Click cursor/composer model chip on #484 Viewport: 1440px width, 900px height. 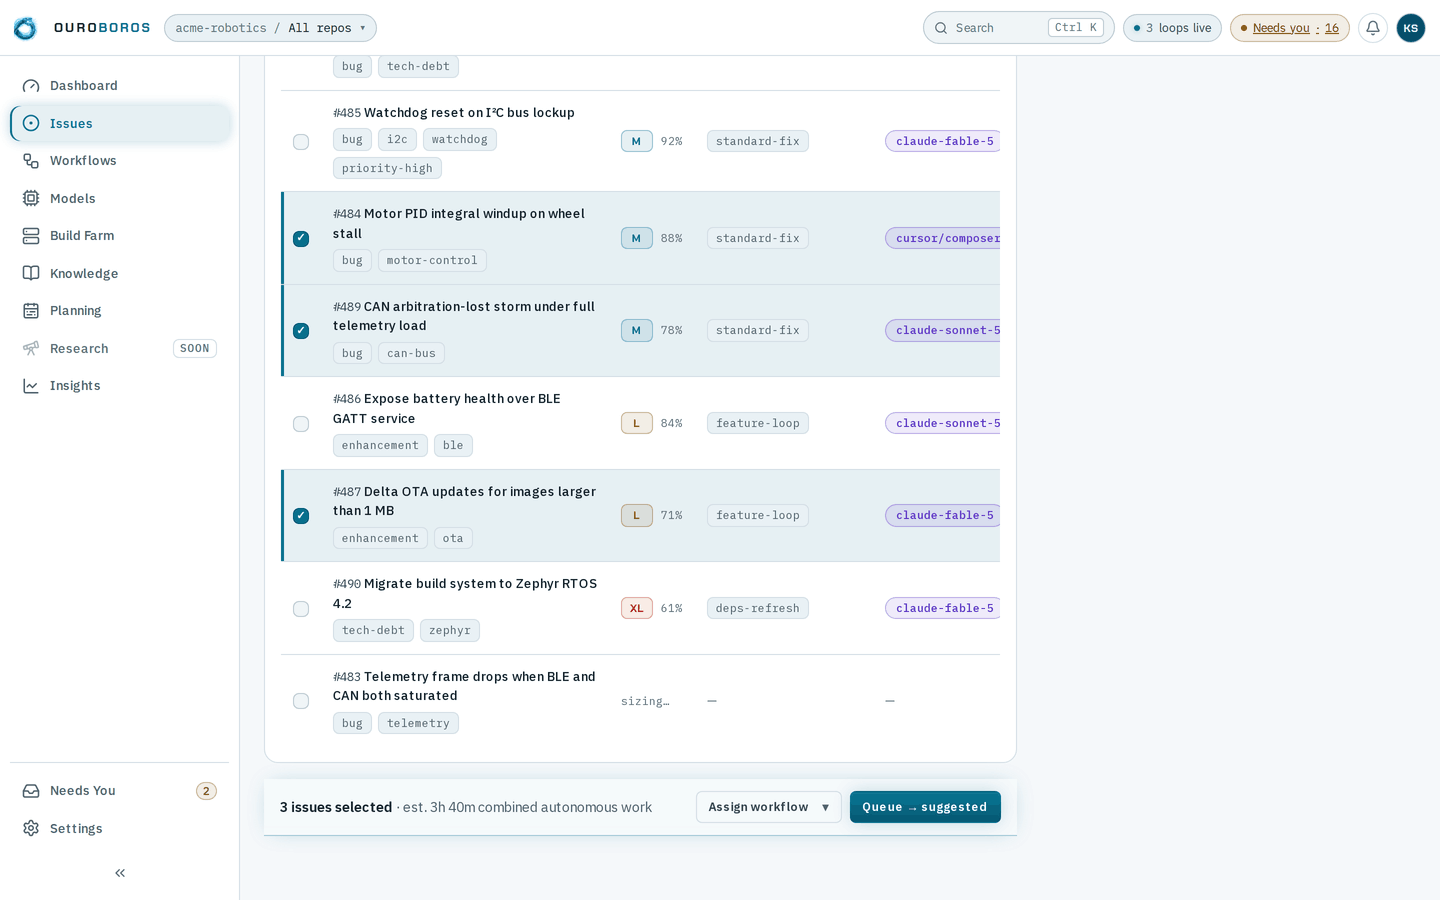943,238
